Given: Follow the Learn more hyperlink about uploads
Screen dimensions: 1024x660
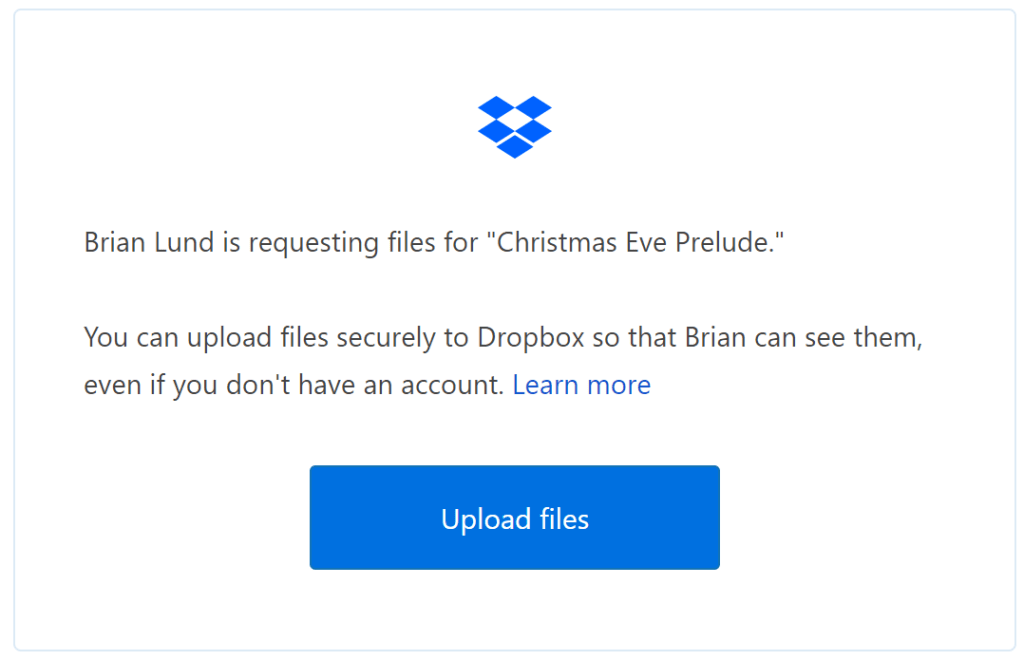Looking at the screenshot, I should tap(581, 385).
